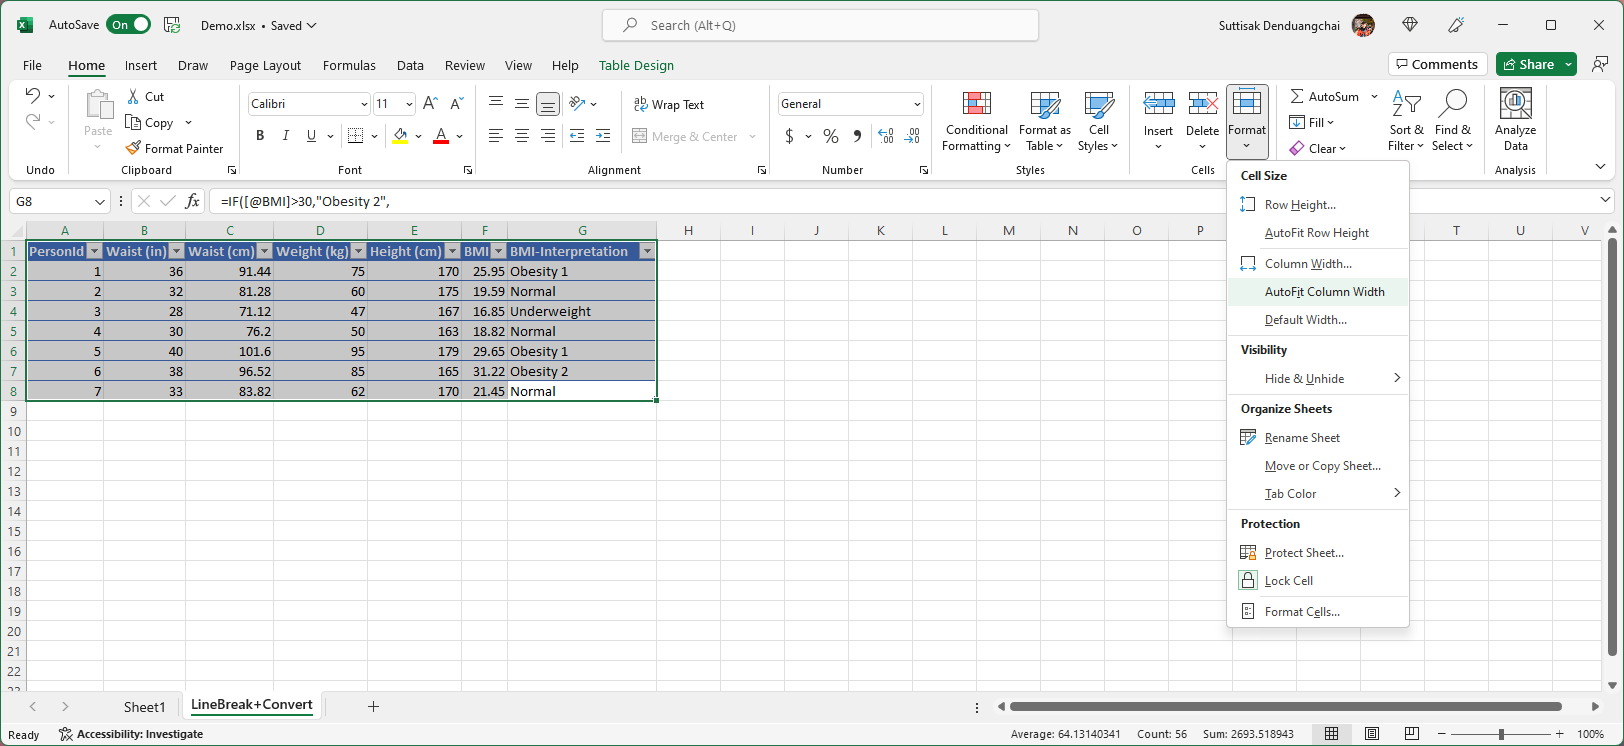Open Format as Table gallery
Screen dimensions: 1624x746
coord(1045,121)
